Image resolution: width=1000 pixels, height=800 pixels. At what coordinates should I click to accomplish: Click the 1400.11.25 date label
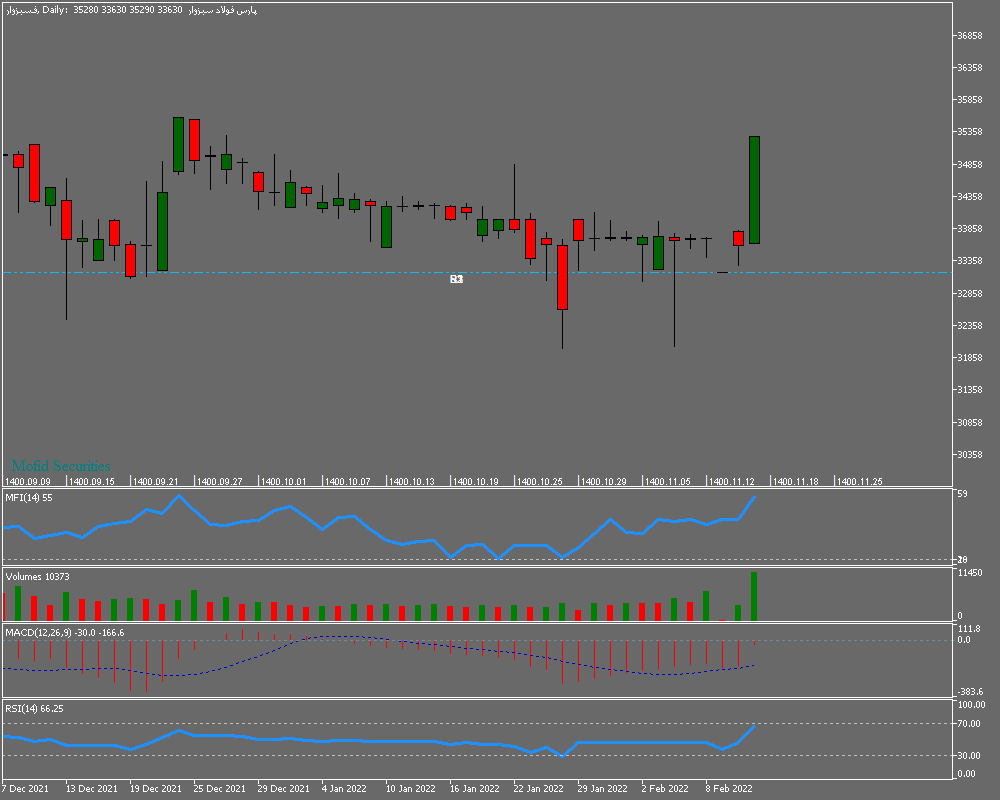(x=860, y=482)
